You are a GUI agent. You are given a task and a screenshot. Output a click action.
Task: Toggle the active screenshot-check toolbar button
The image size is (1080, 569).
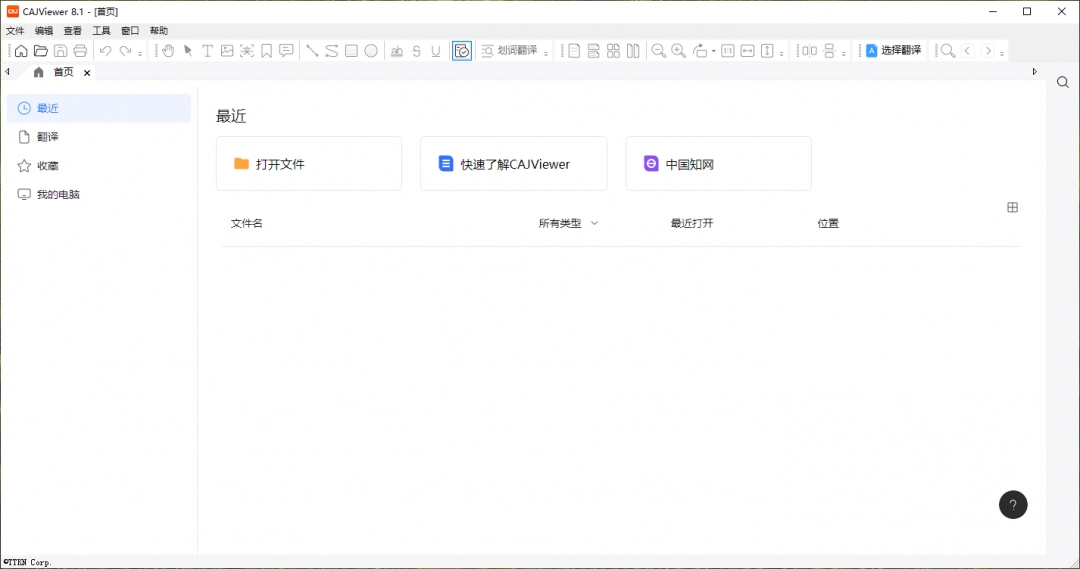pyautogui.click(x=462, y=51)
